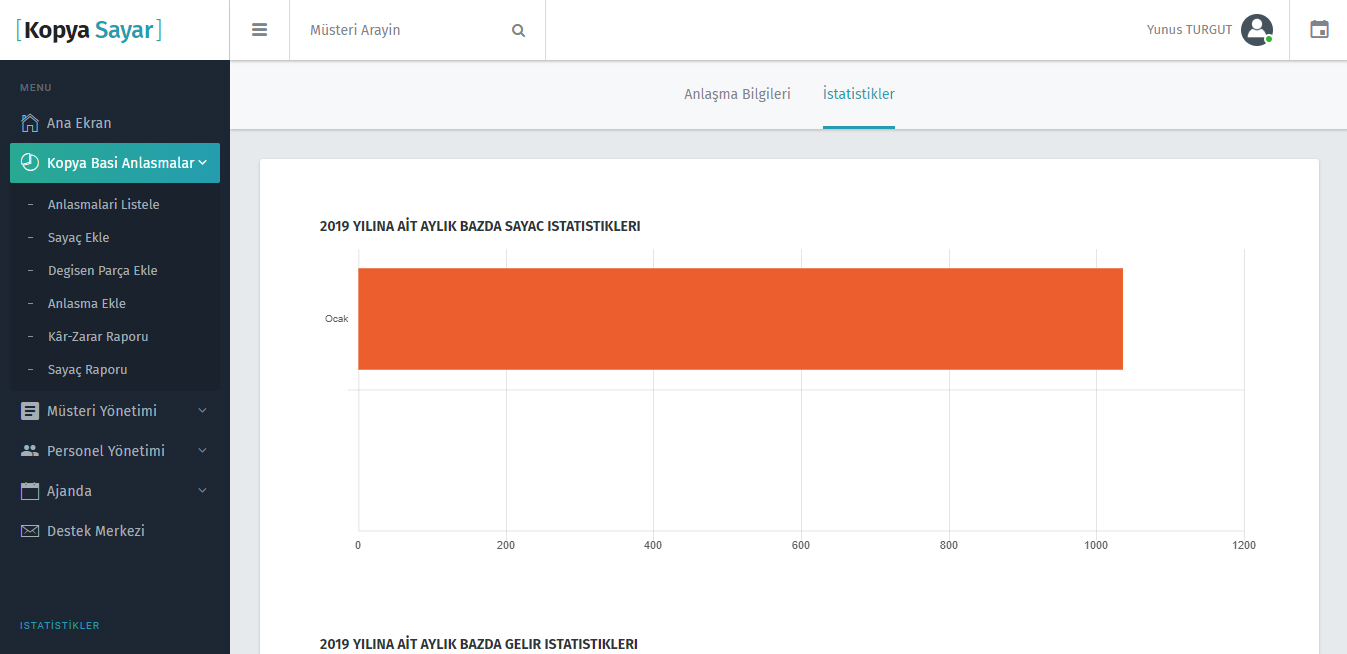Open the Sayaç Ekle page
This screenshot has width=1347, height=654.
click(x=78, y=237)
